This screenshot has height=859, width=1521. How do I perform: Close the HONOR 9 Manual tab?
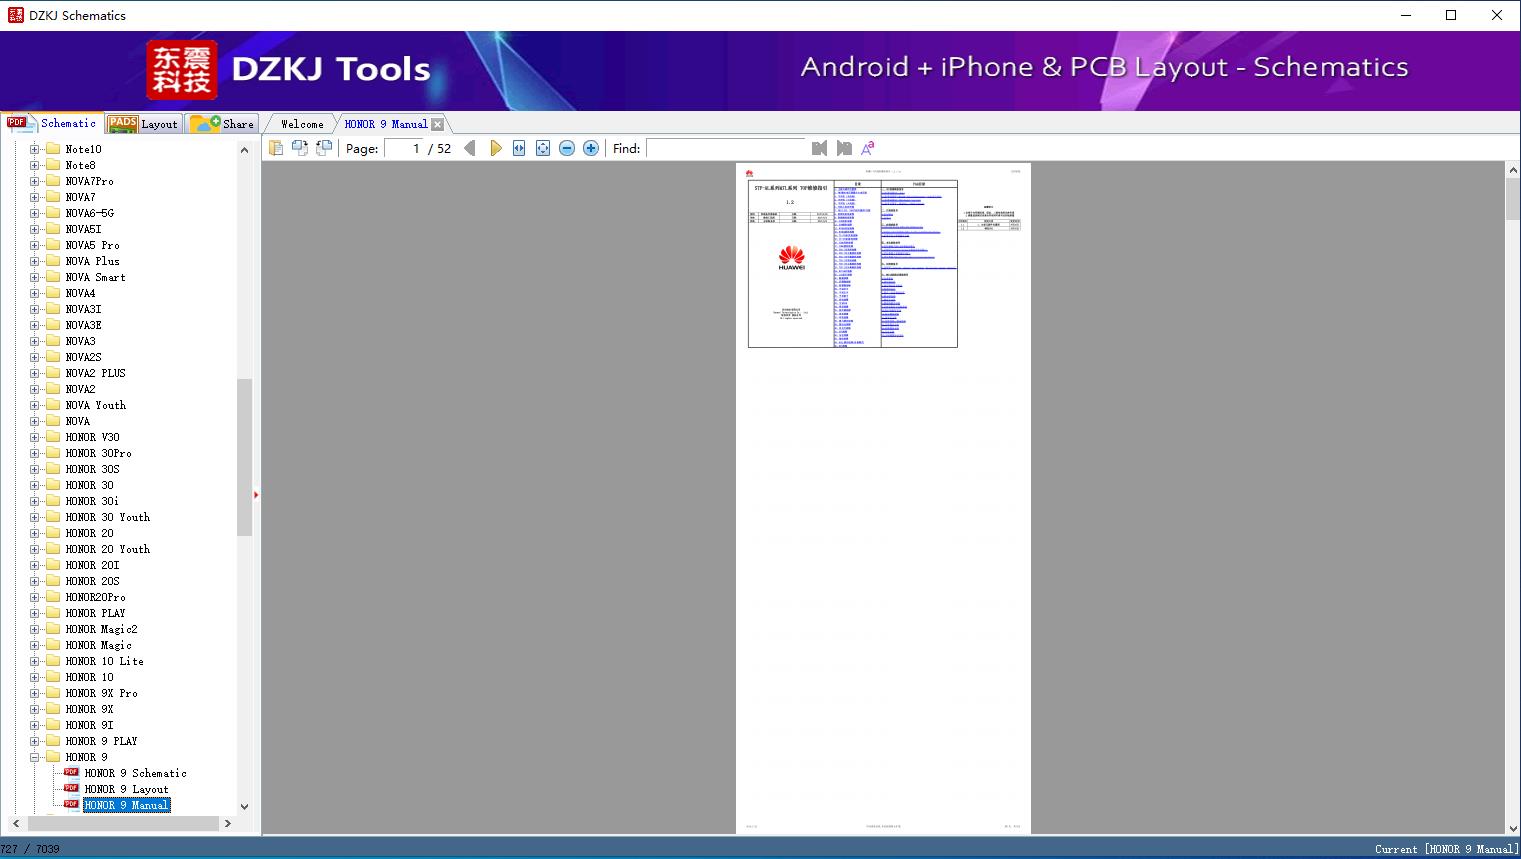(x=437, y=124)
